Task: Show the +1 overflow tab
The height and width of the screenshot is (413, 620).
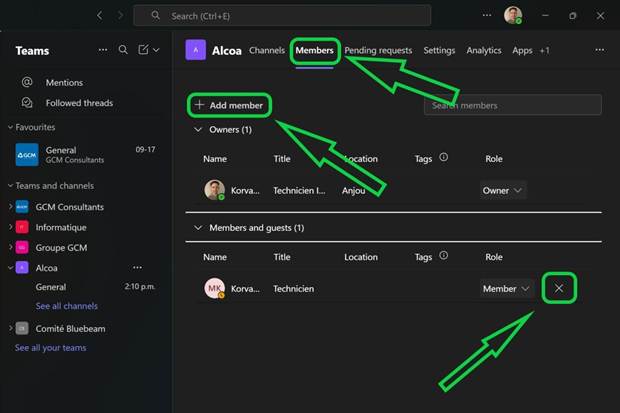Action: coord(544,50)
